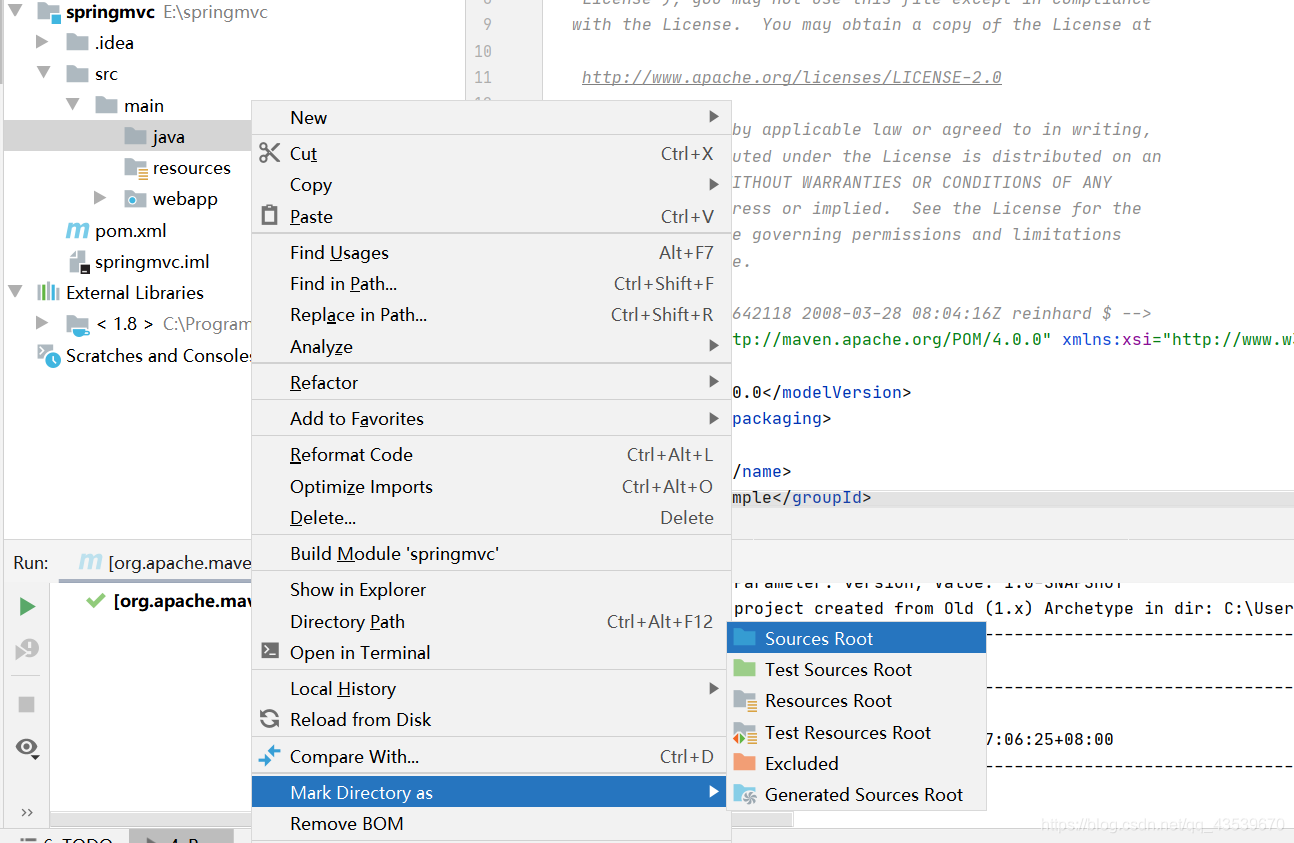Click the Reload from Disk icon
The image size is (1294, 843).
click(x=269, y=719)
